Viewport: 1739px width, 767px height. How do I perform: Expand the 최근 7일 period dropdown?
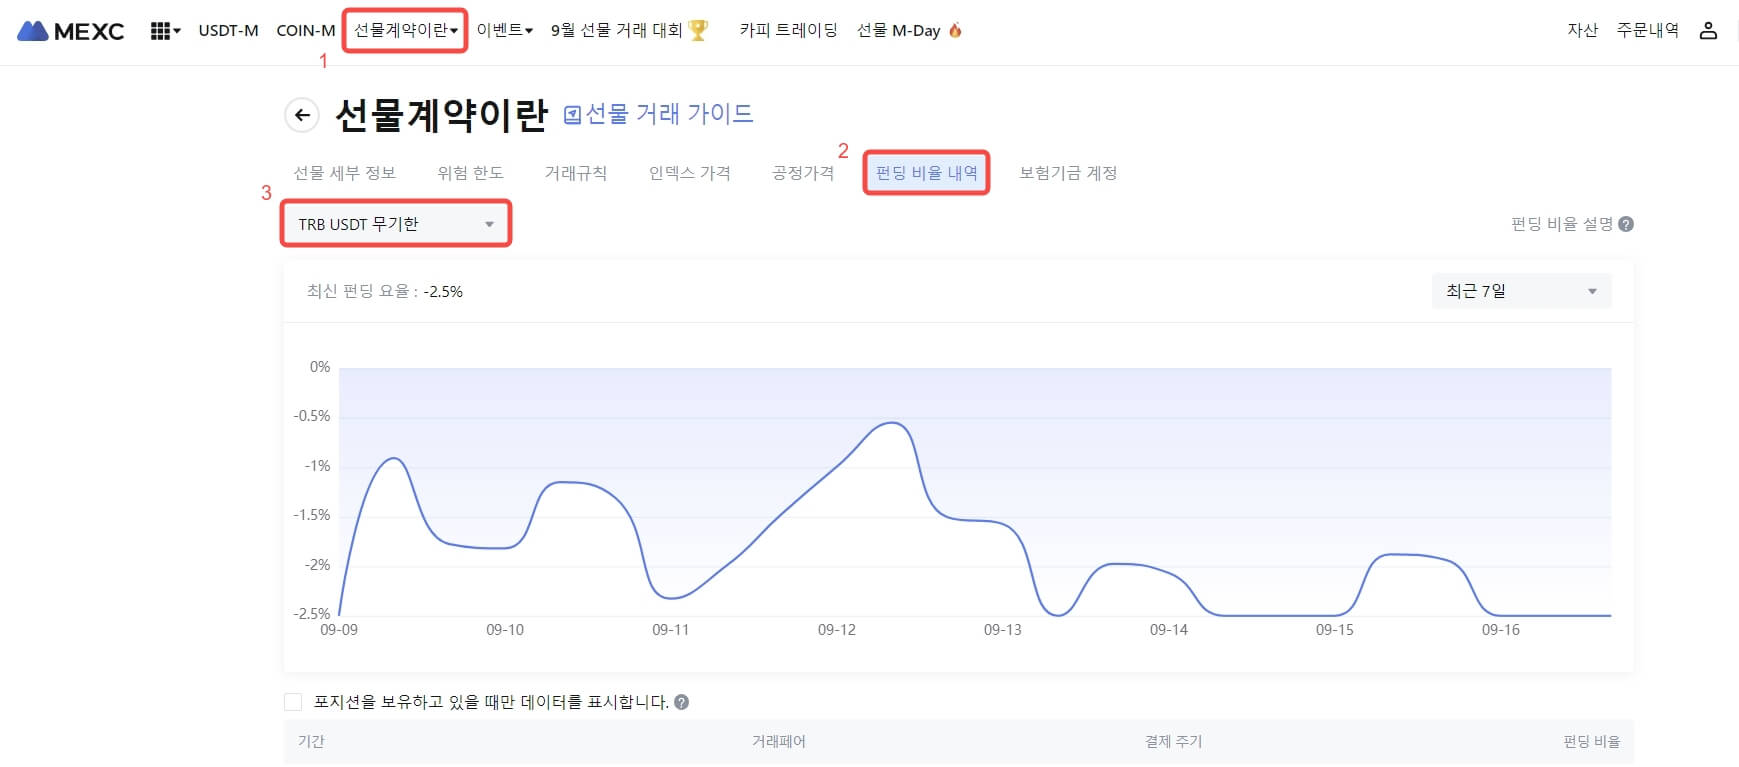coord(1521,291)
